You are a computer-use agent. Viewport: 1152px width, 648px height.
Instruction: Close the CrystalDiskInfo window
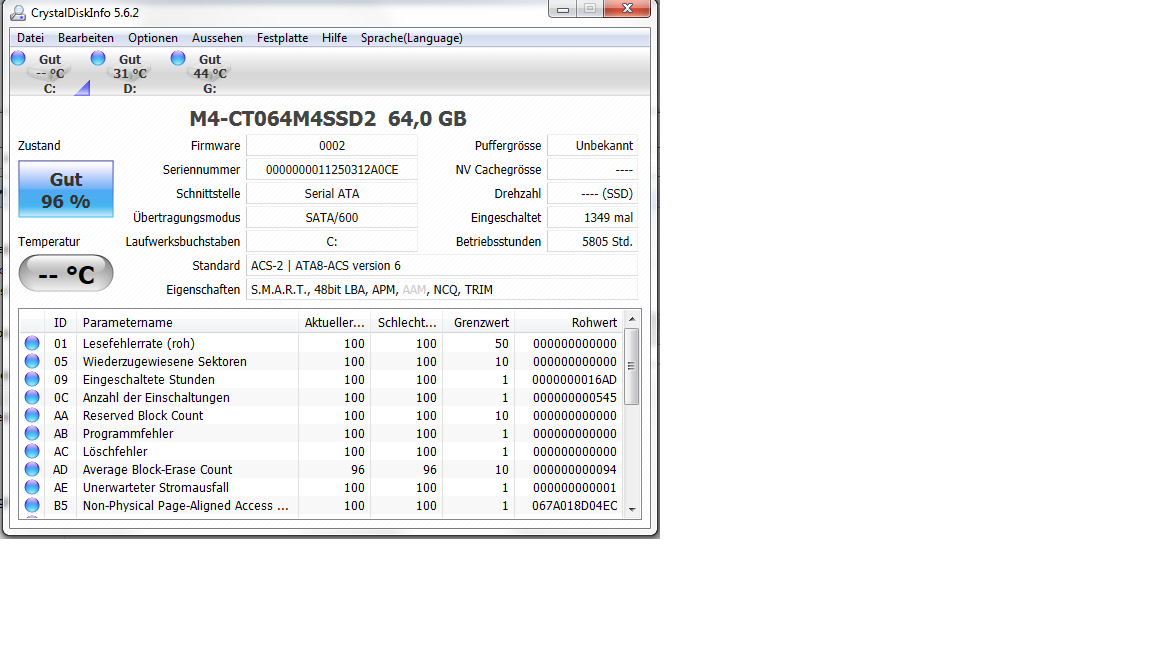coord(627,9)
